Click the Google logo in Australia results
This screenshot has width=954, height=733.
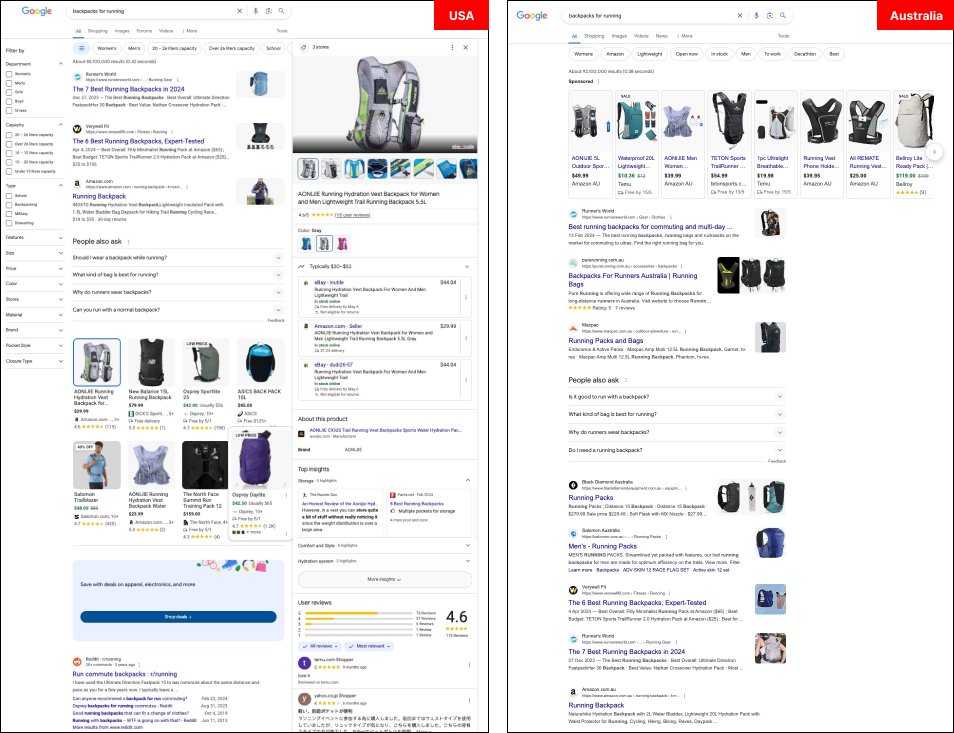(532, 15)
